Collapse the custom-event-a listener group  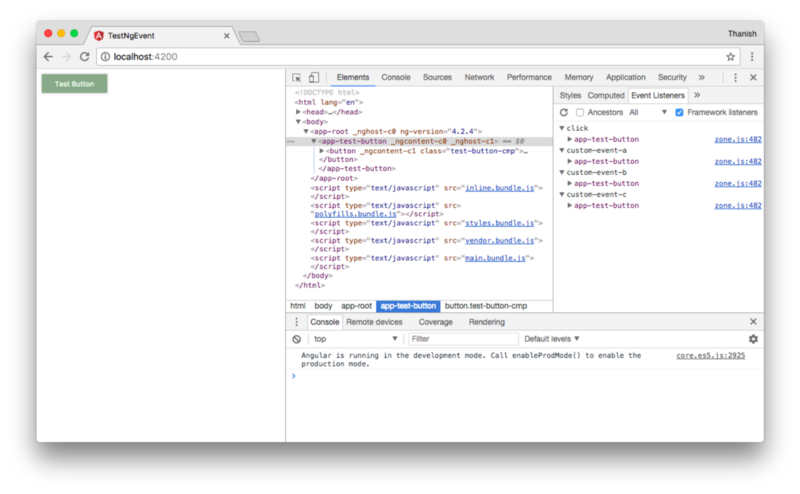(563, 150)
